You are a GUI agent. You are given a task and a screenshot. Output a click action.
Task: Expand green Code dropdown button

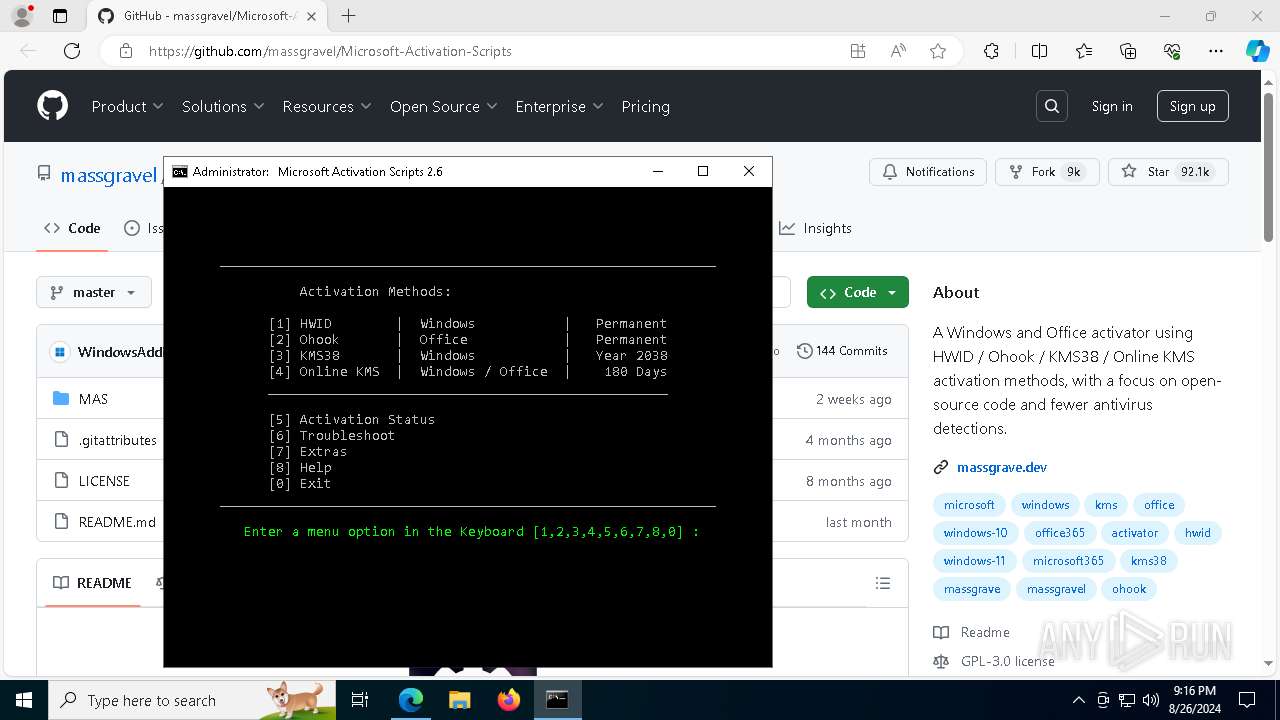click(x=858, y=292)
